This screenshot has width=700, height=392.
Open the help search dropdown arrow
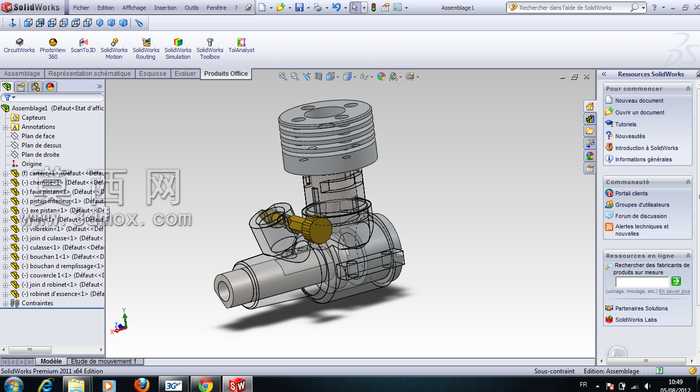pos(643,8)
